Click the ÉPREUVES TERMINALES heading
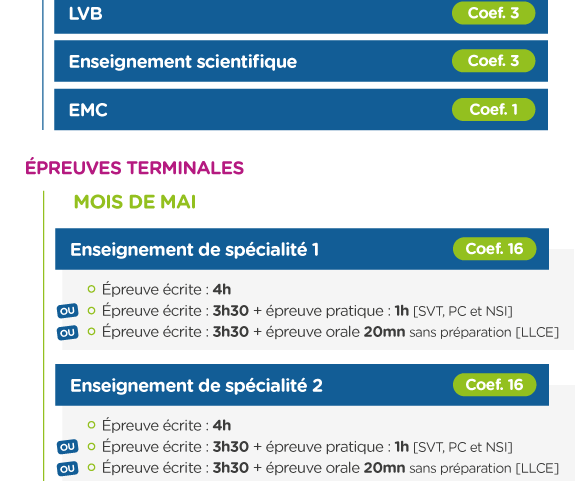 click(135, 168)
